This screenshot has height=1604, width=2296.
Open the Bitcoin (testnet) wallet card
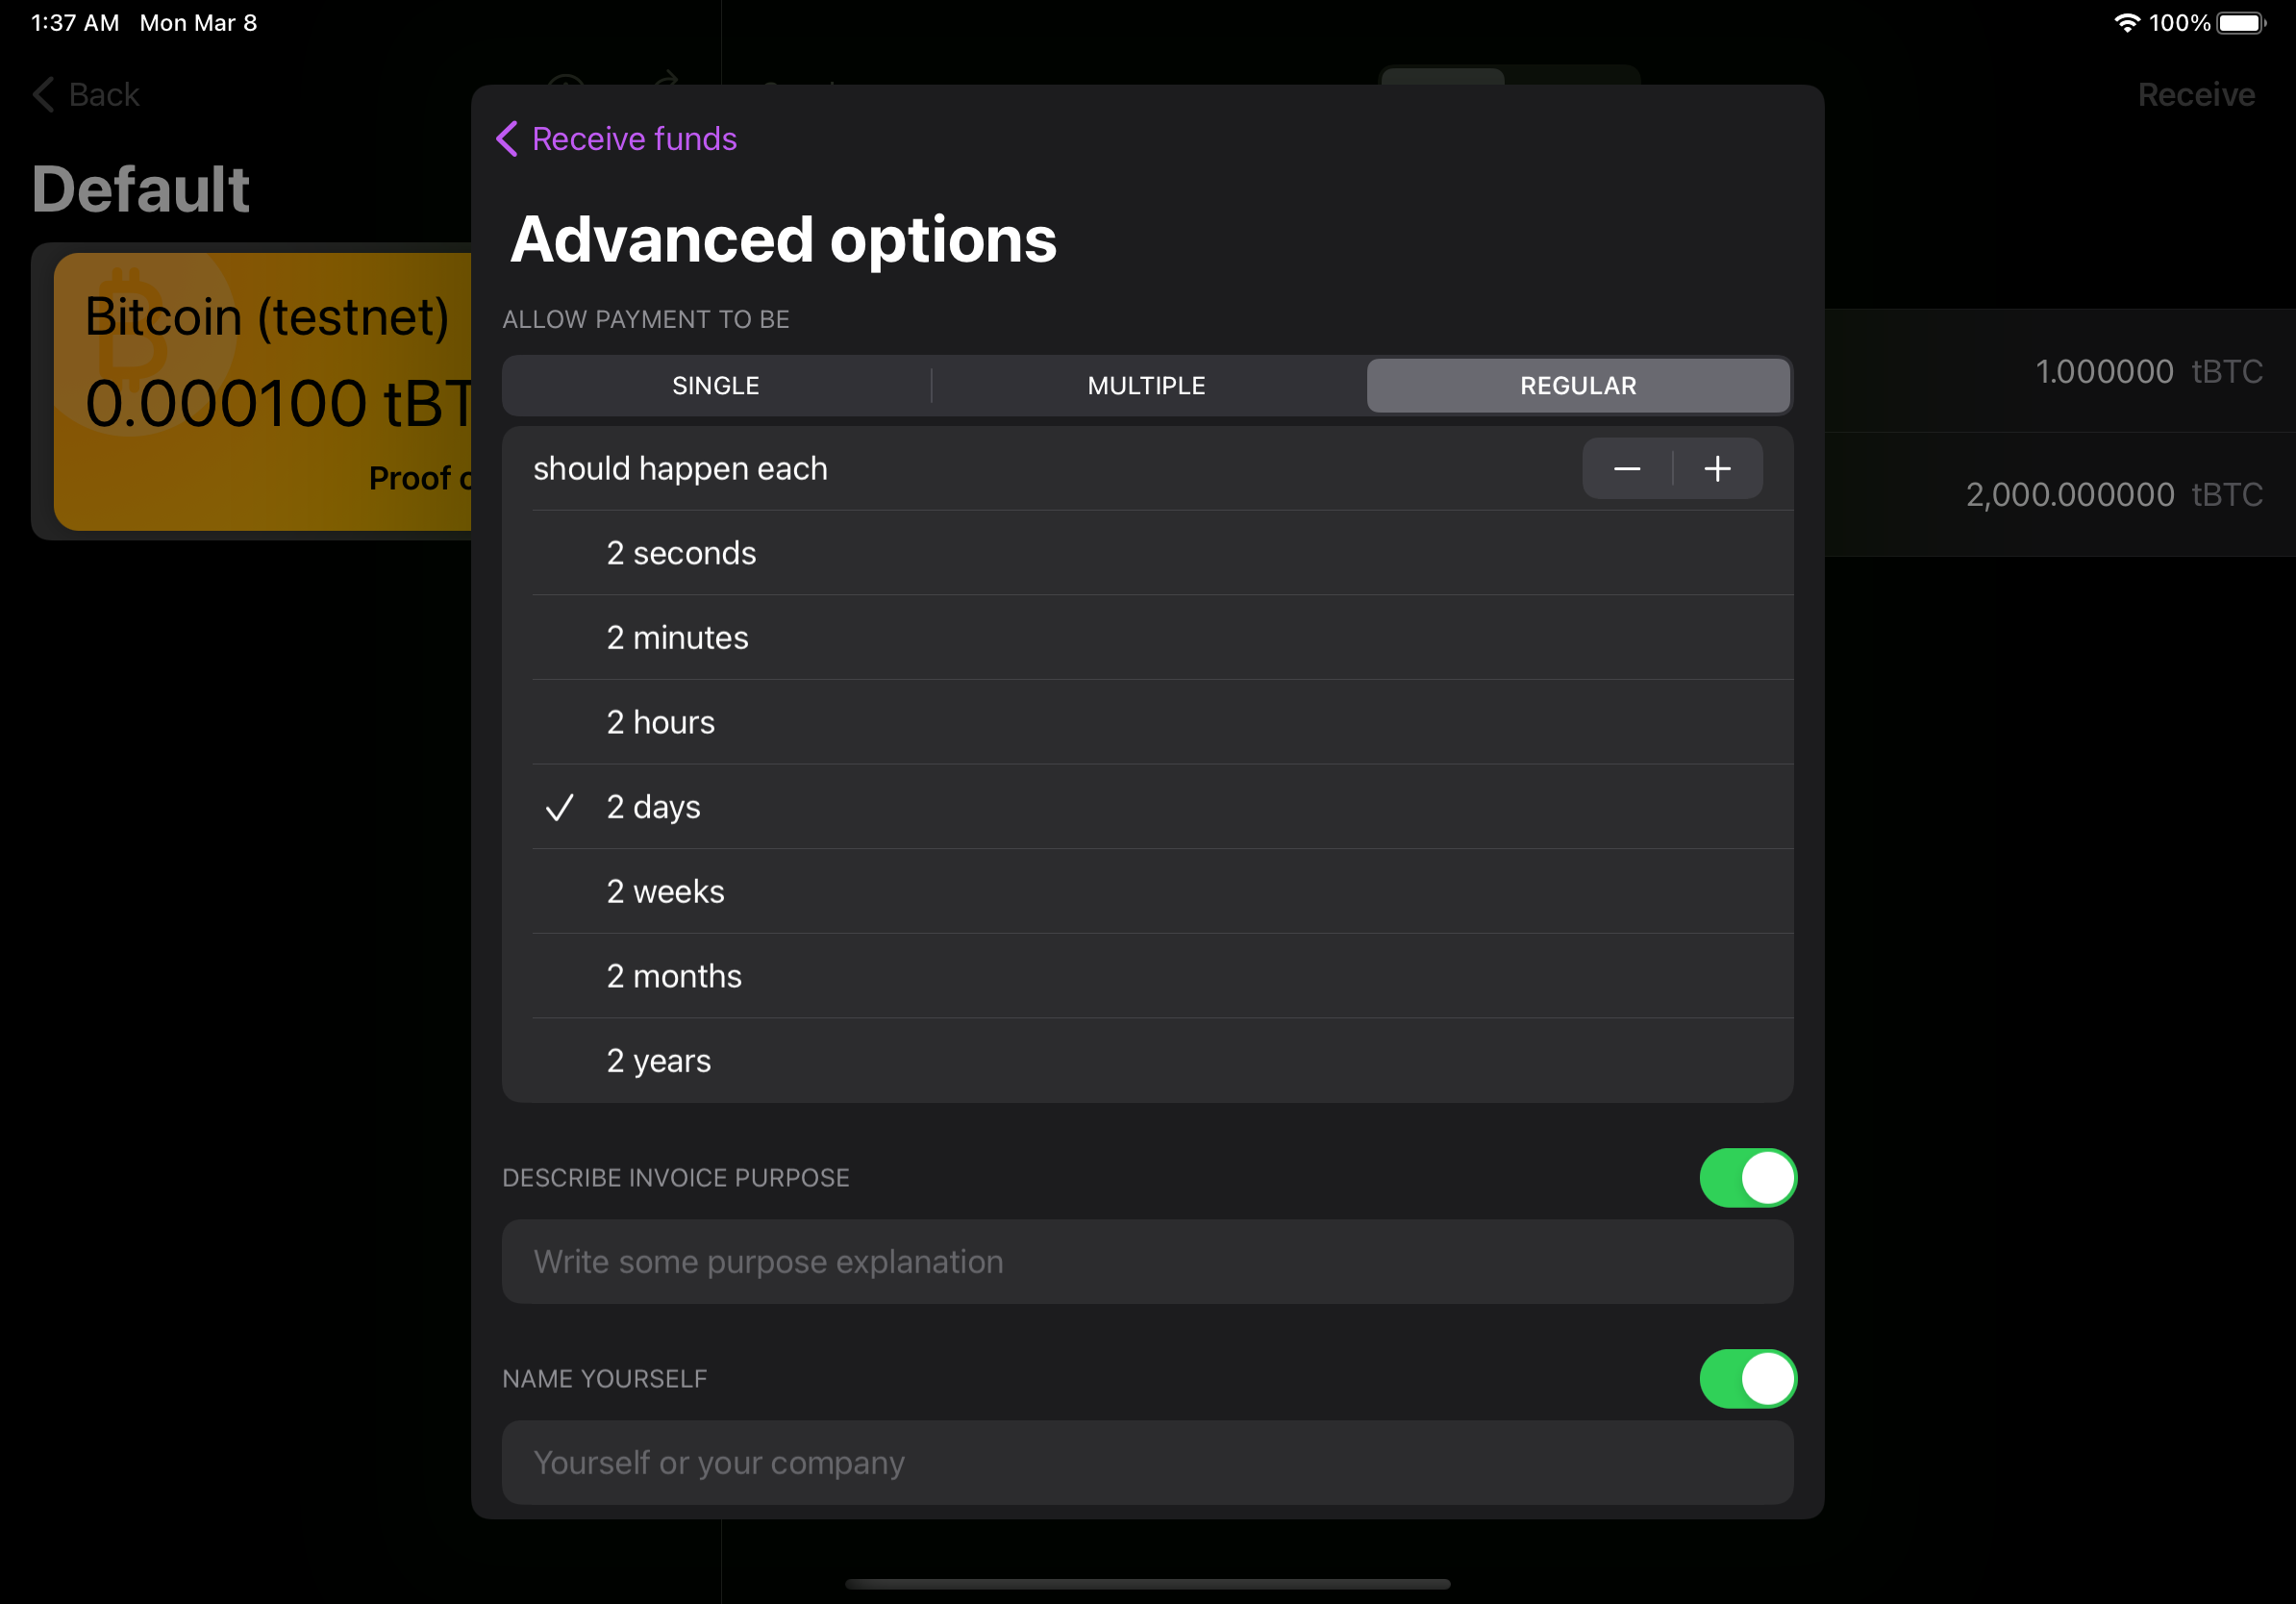coord(262,391)
